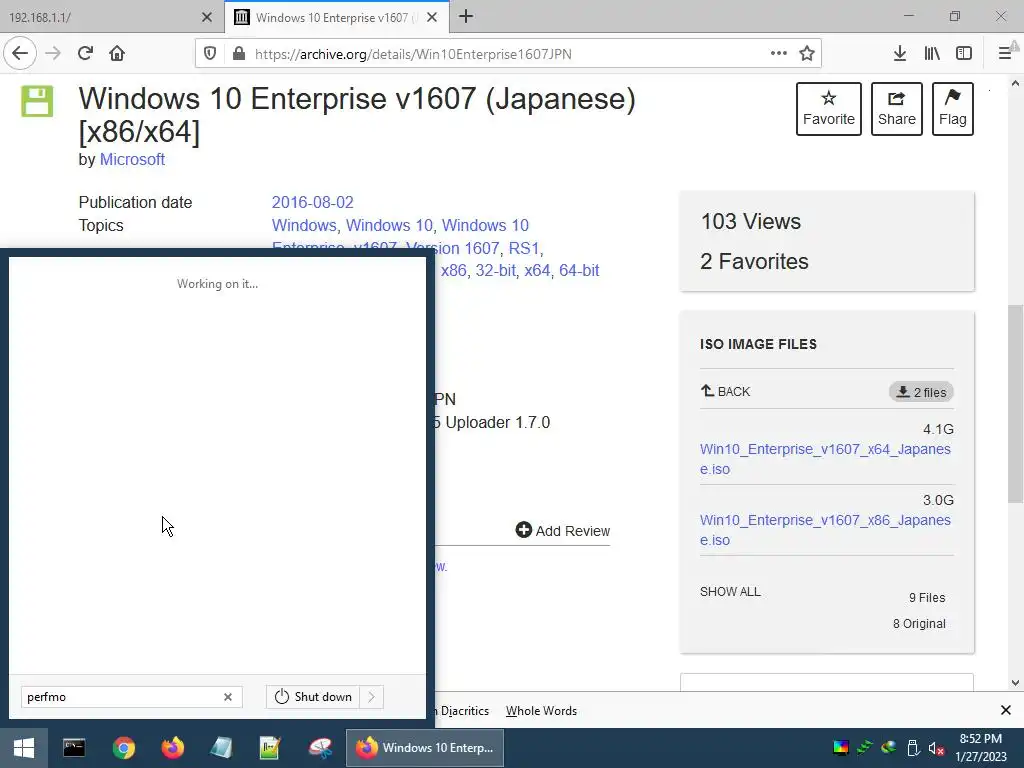Open the blue notebook taskbar app

pyautogui.click(x=221, y=748)
